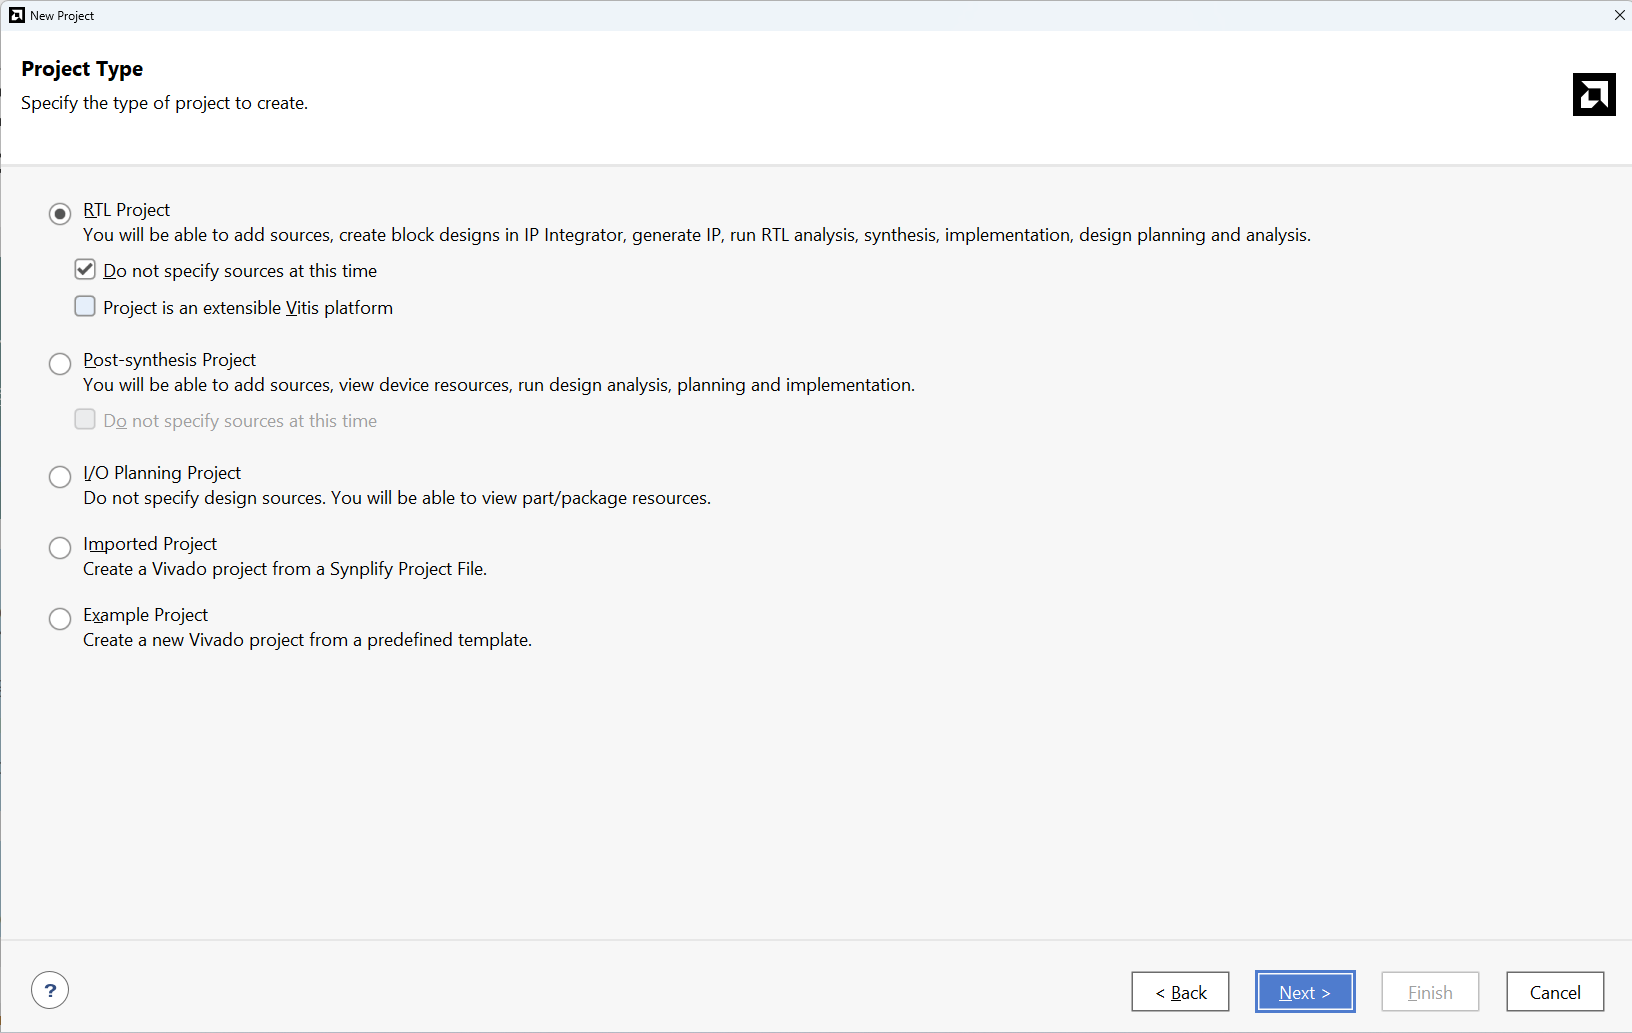Choose the I/O Planning Project radio button
The width and height of the screenshot is (1632, 1033).
click(x=60, y=476)
